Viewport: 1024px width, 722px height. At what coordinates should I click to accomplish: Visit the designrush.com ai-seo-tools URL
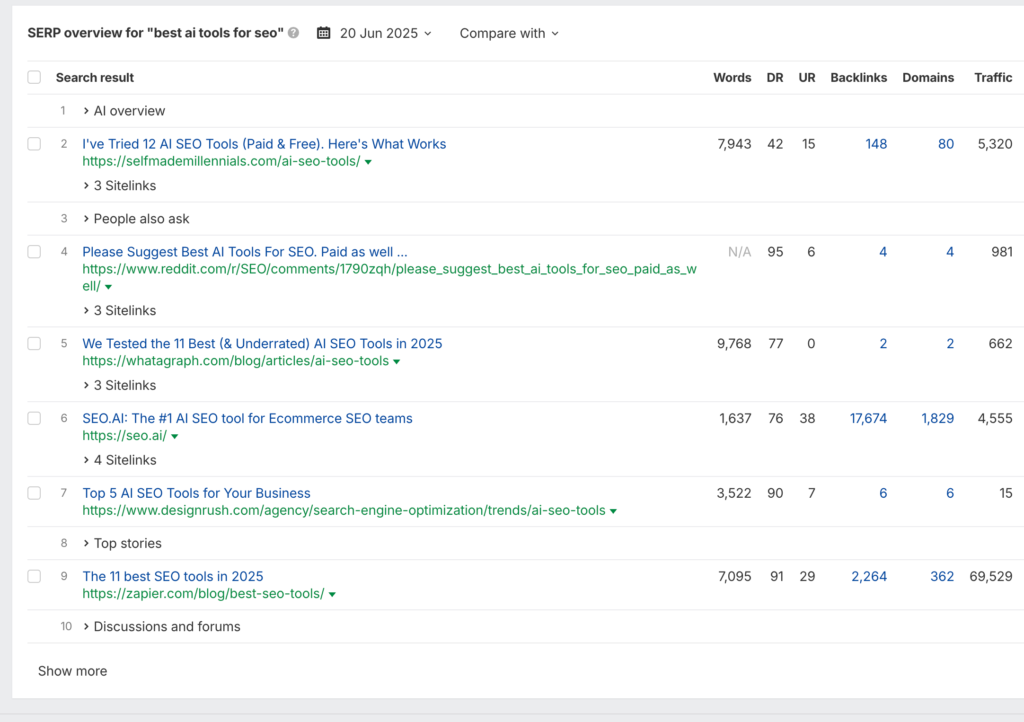344,510
